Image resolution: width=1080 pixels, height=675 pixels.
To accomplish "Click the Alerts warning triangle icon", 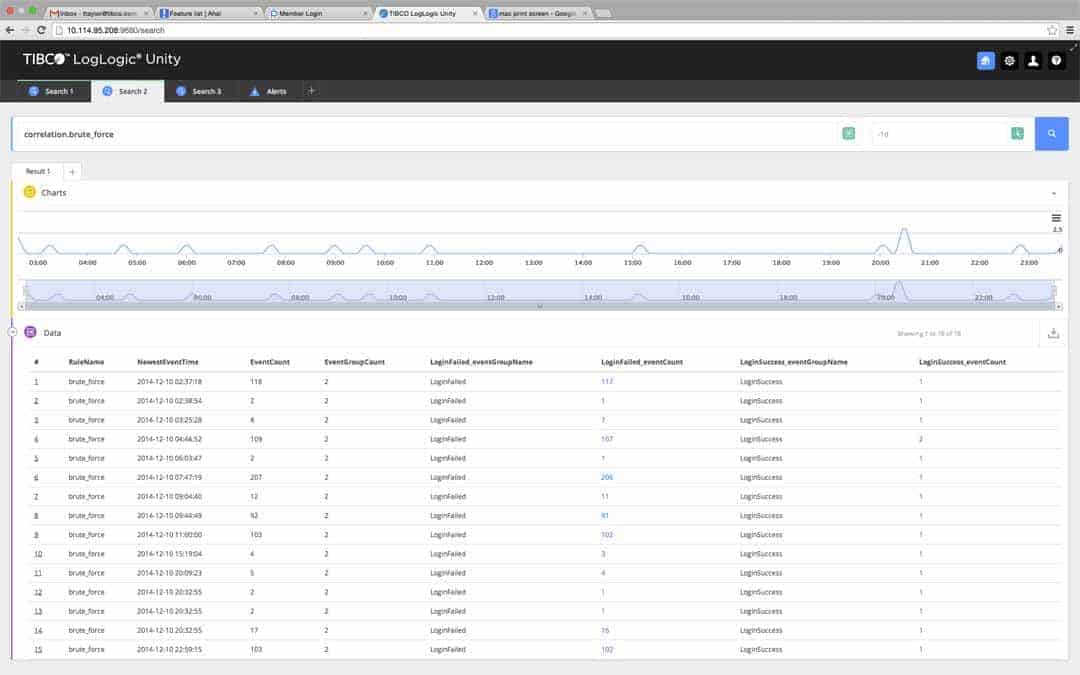I will click(x=255, y=91).
